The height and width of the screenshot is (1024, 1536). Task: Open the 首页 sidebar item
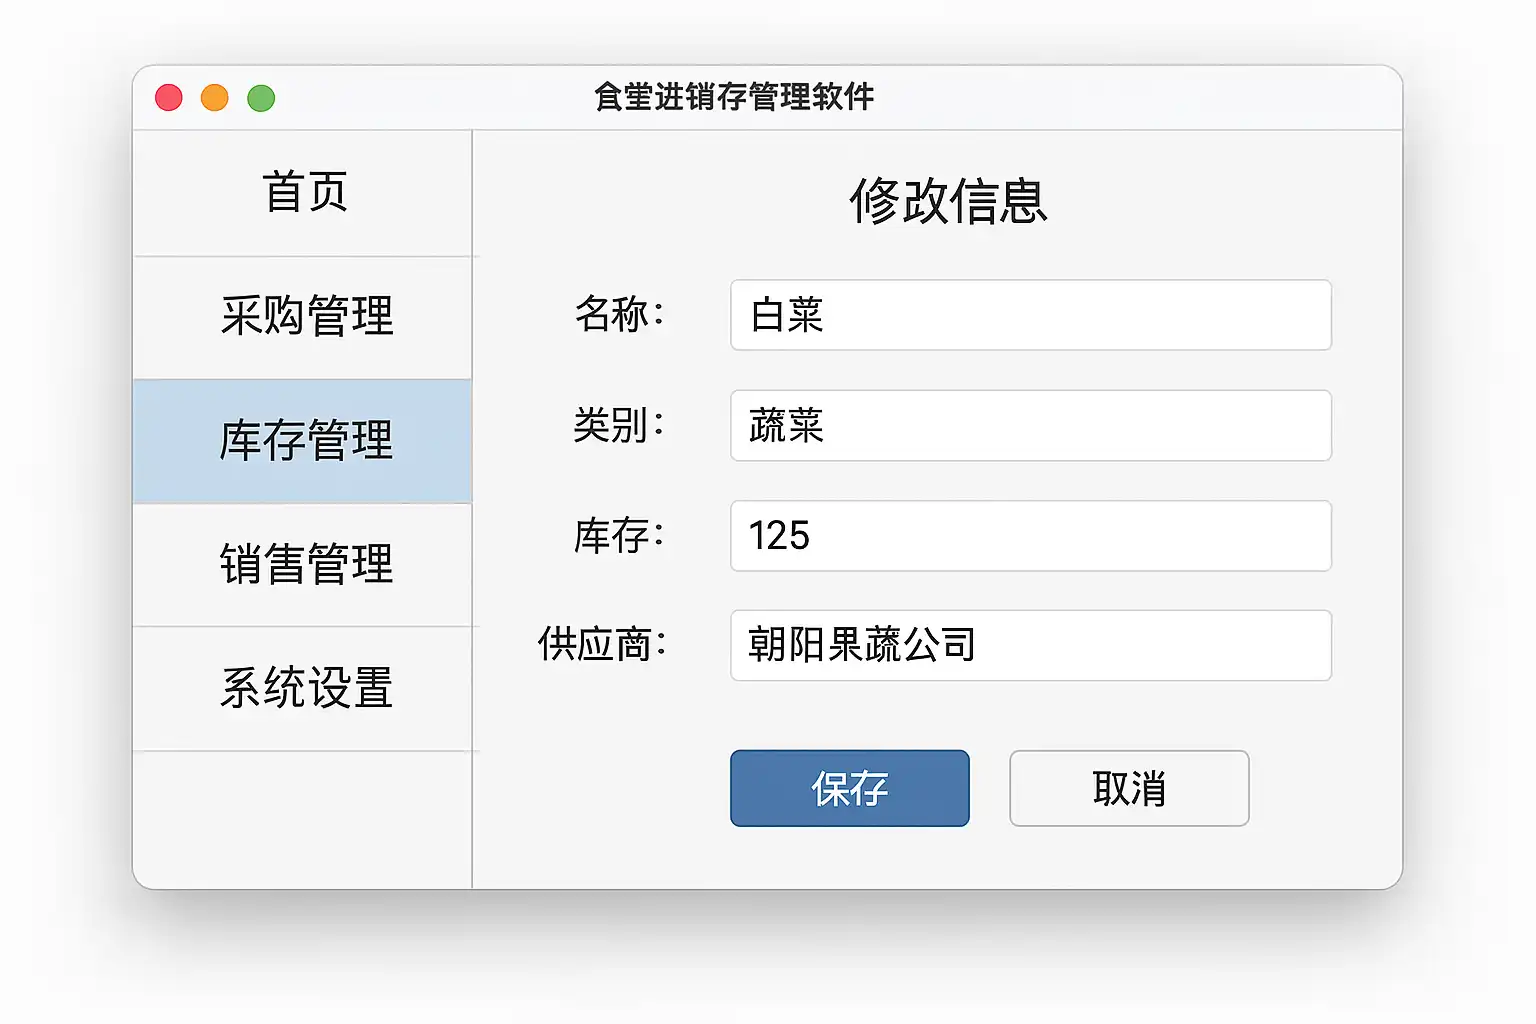click(304, 193)
